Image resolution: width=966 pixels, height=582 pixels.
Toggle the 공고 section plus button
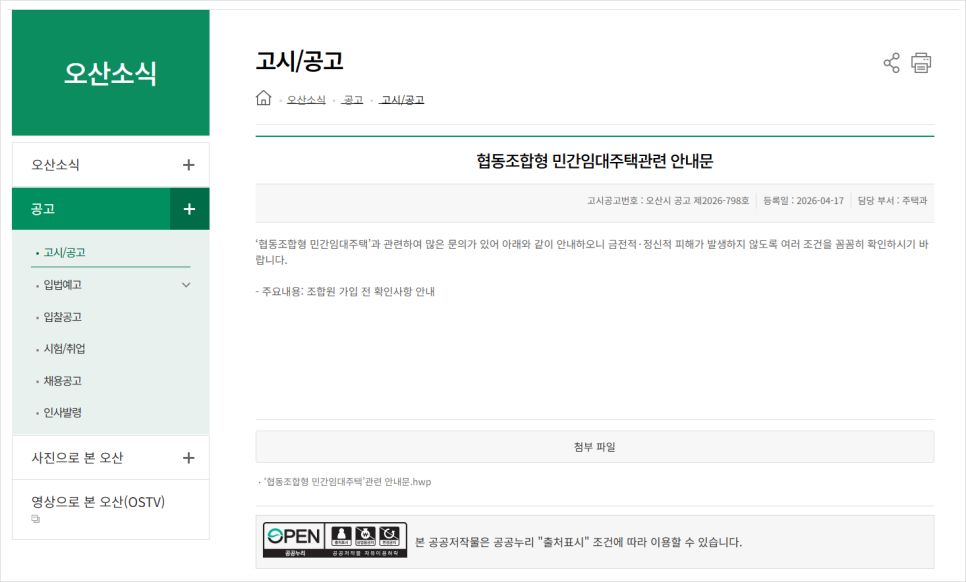tap(189, 209)
